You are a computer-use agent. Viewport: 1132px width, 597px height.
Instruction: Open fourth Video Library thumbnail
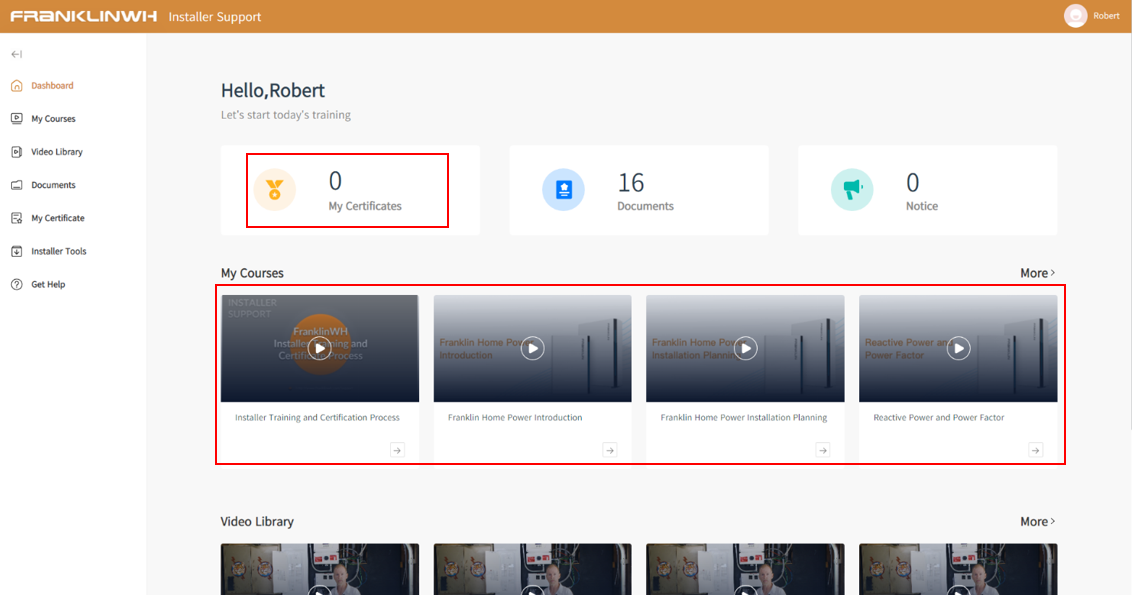[x=958, y=570]
